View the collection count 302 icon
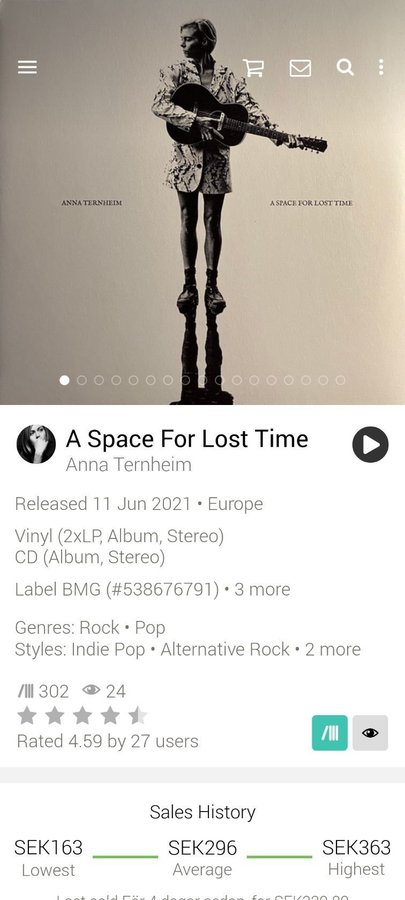Screen dimensions: 405x900 pyautogui.click(x=26, y=691)
